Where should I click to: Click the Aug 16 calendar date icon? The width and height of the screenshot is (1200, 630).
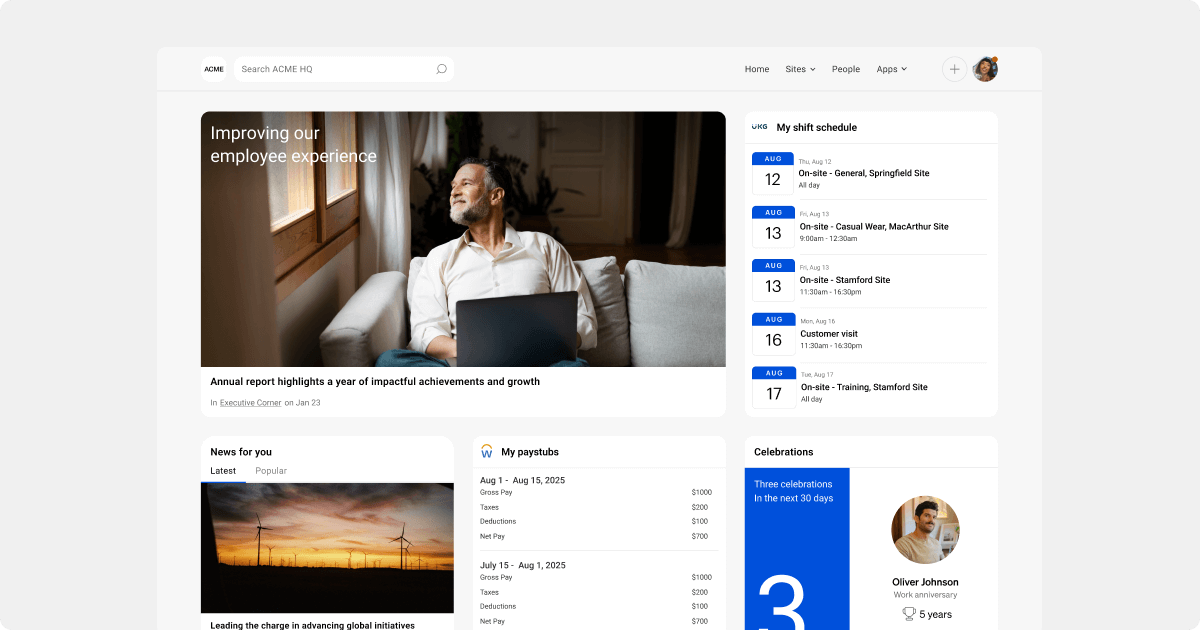point(773,334)
